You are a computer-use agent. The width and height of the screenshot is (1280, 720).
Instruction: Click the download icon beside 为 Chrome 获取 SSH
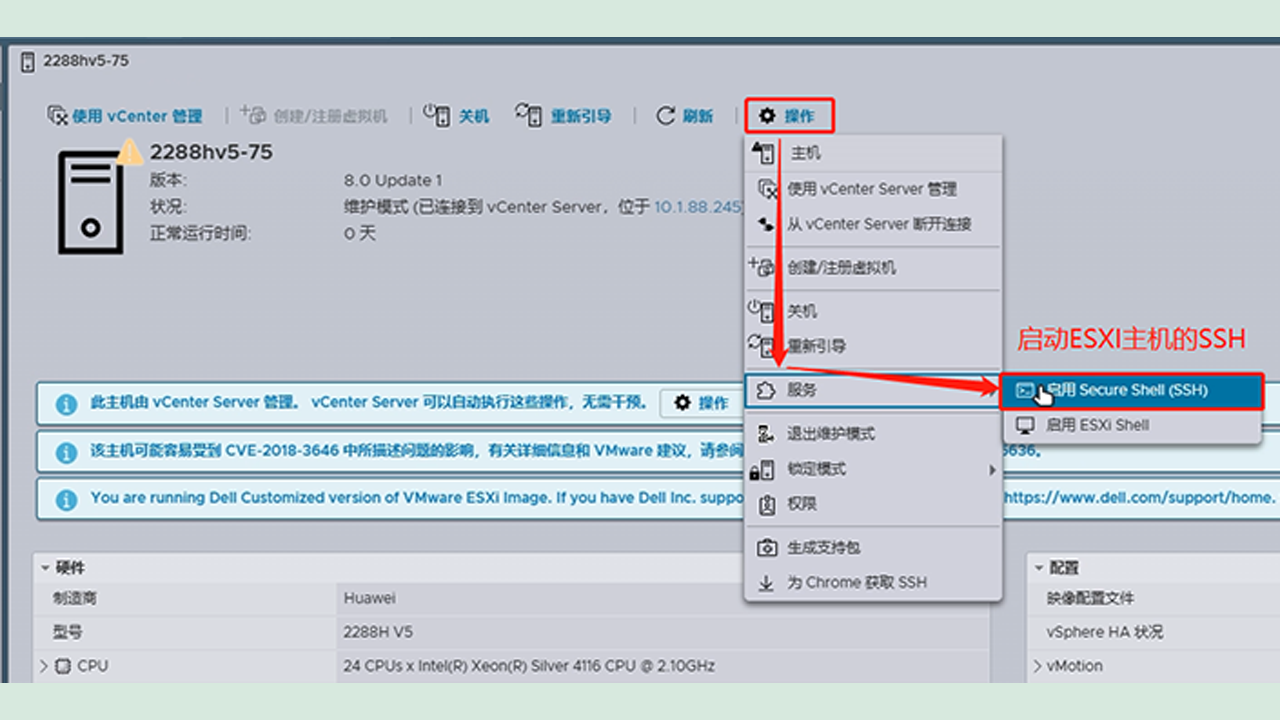pos(766,583)
